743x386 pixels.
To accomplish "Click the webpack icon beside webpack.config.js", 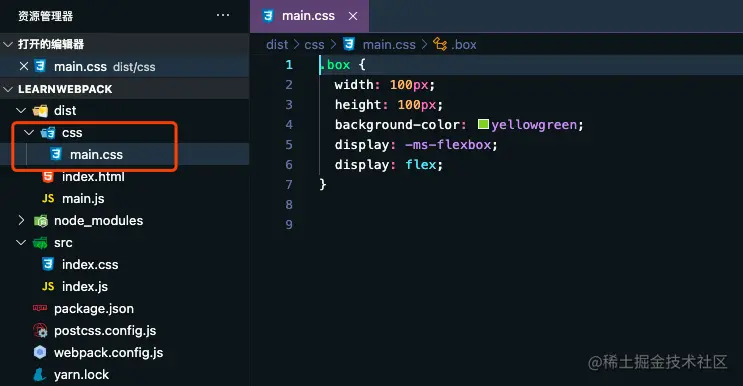I will point(40,352).
